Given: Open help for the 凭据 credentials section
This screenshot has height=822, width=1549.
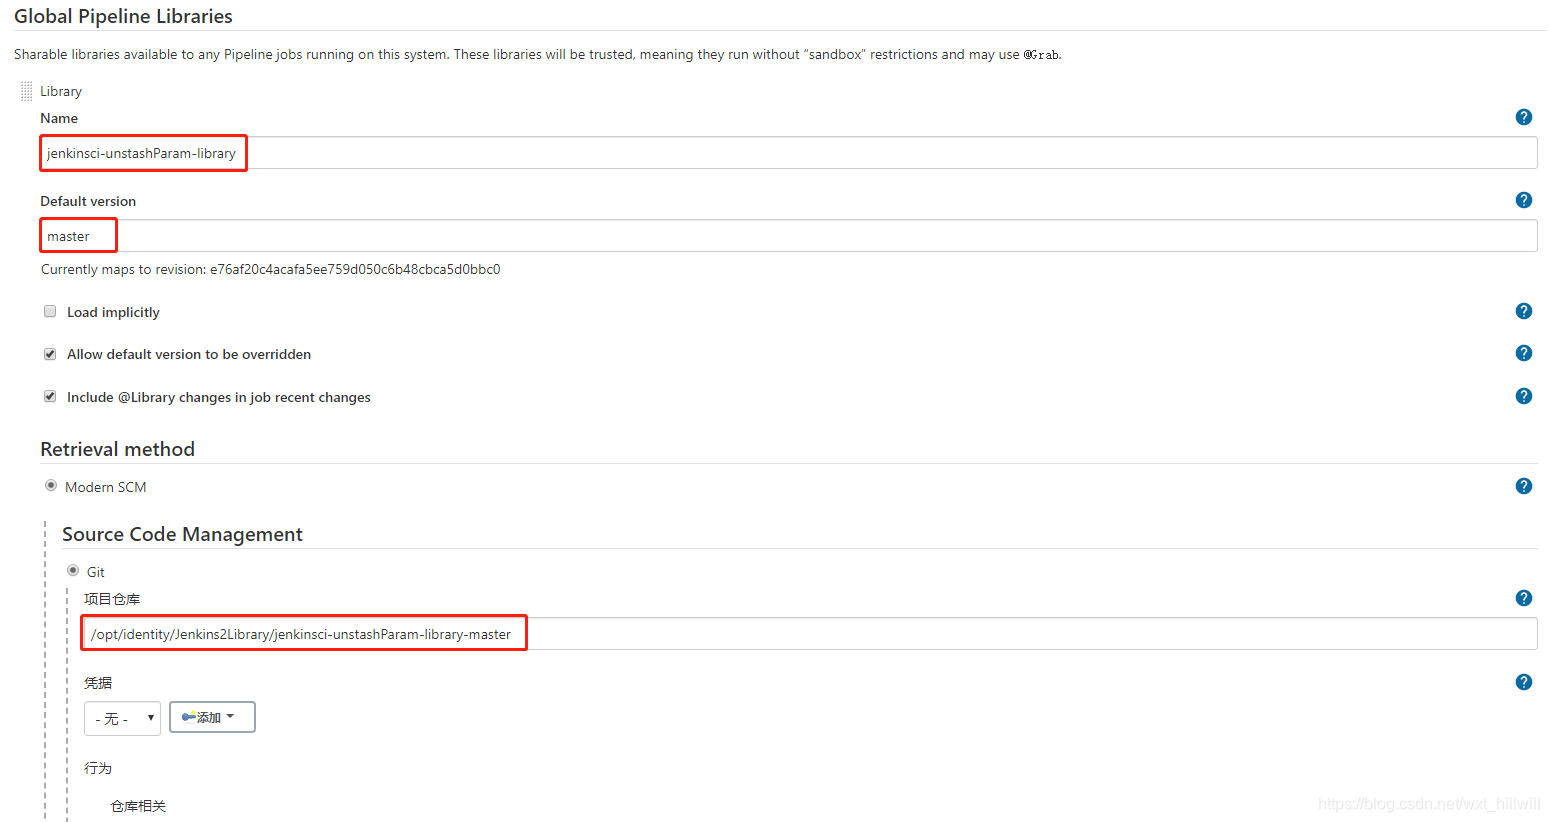Looking at the screenshot, I should [x=1523, y=681].
